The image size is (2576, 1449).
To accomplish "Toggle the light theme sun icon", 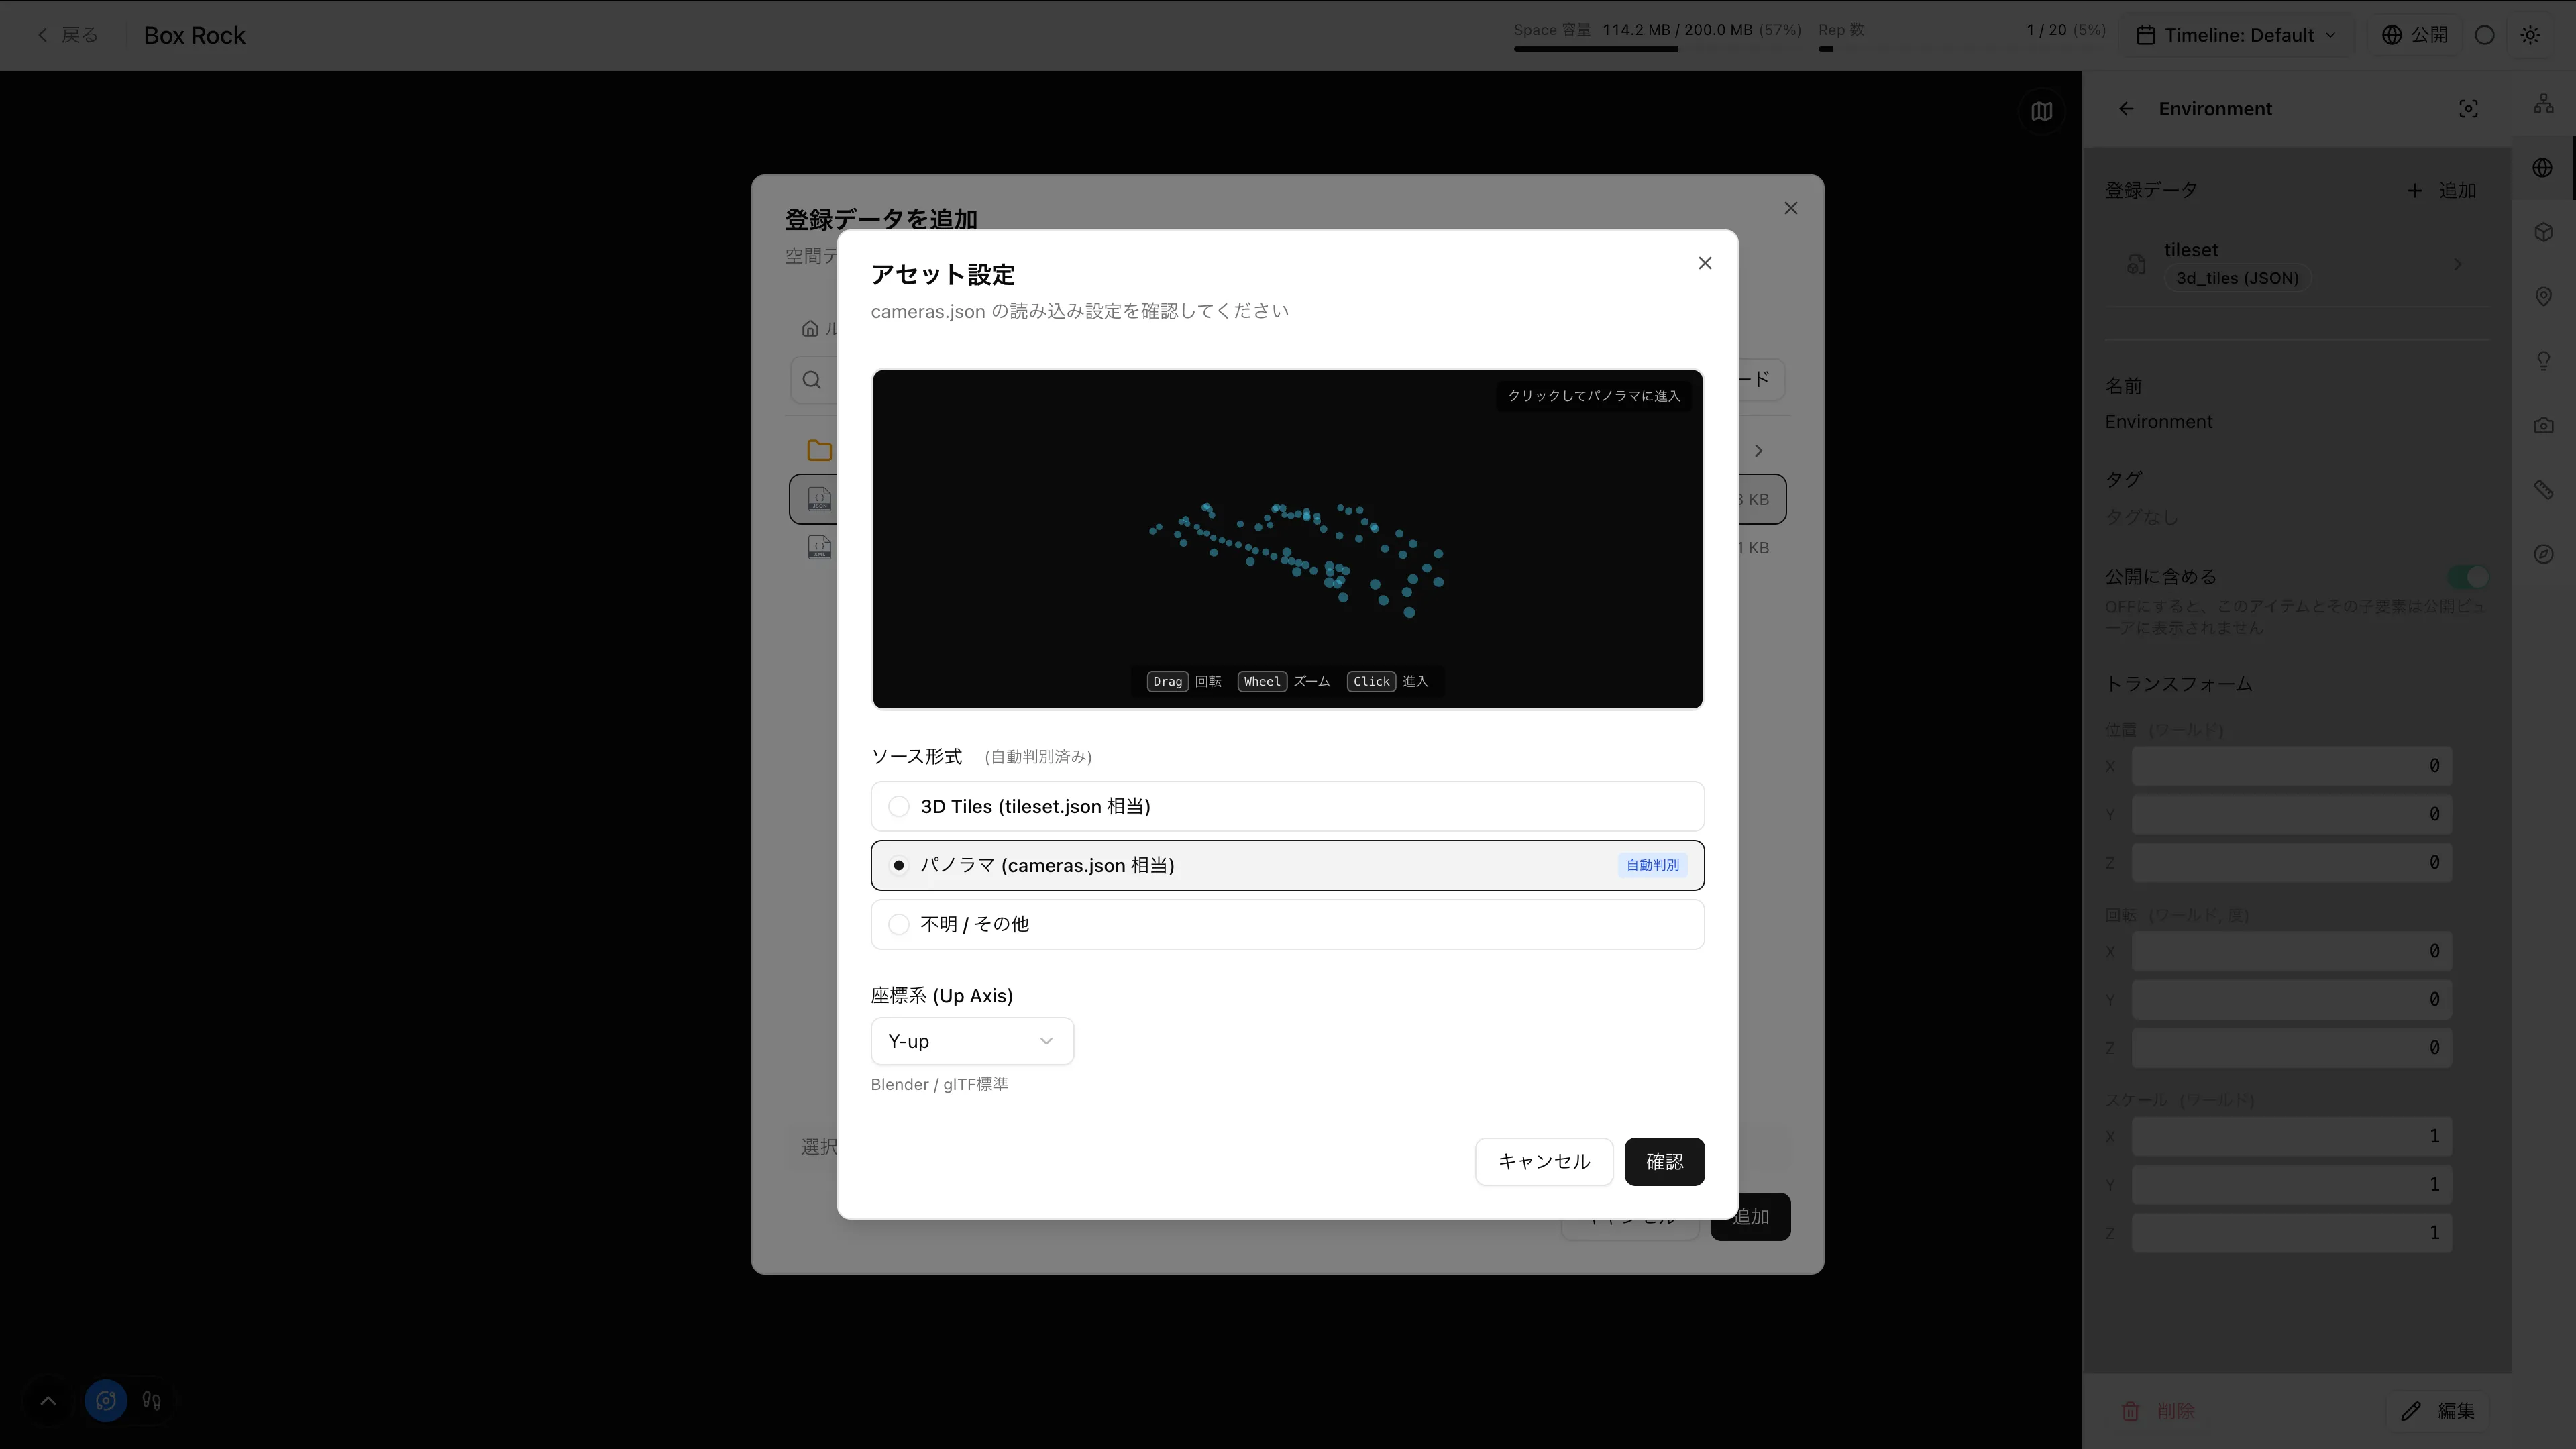I will click(x=2531, y=35).
